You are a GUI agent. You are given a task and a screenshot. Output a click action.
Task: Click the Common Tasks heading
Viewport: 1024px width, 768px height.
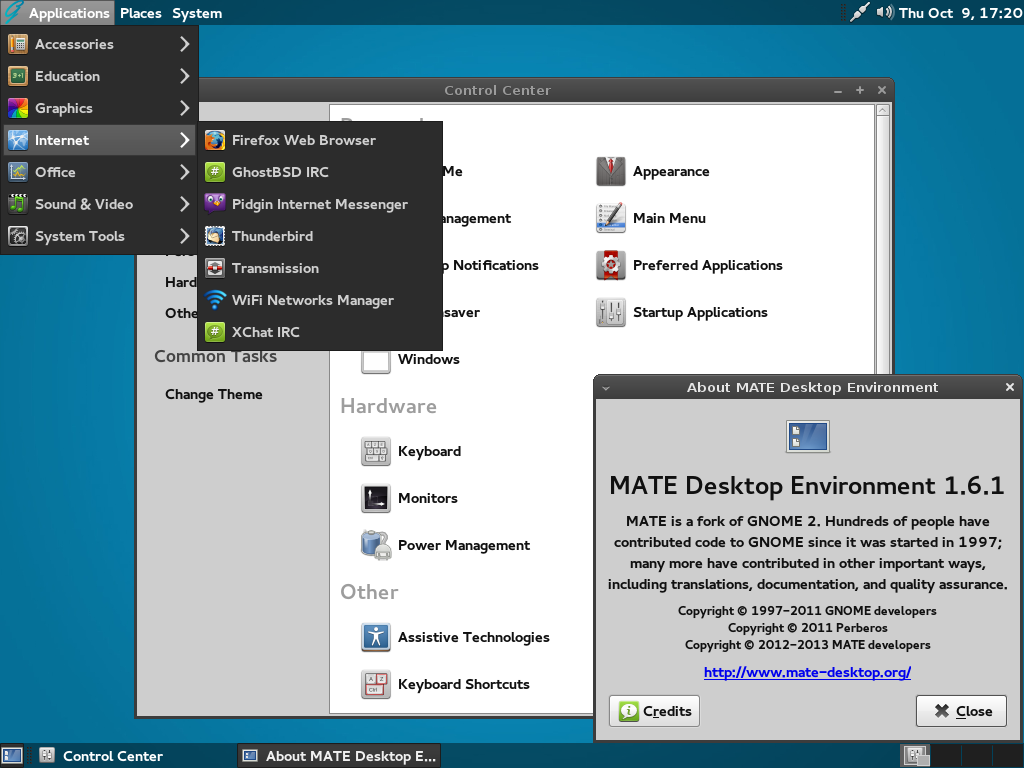[216, 357]
